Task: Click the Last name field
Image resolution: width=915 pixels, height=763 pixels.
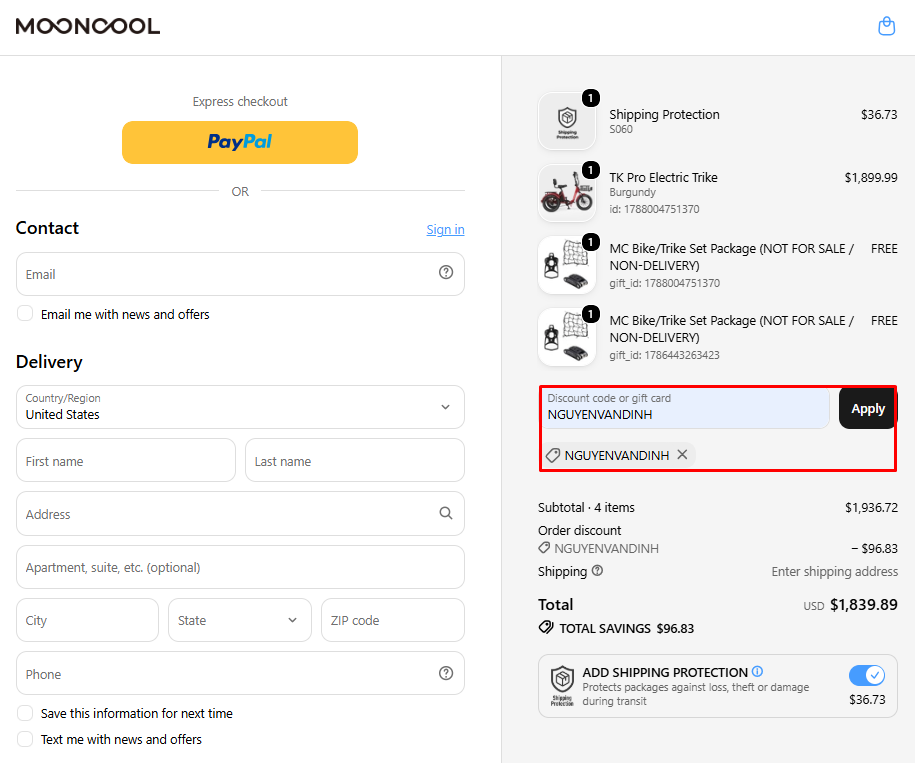Action: (x=355, y=461)
